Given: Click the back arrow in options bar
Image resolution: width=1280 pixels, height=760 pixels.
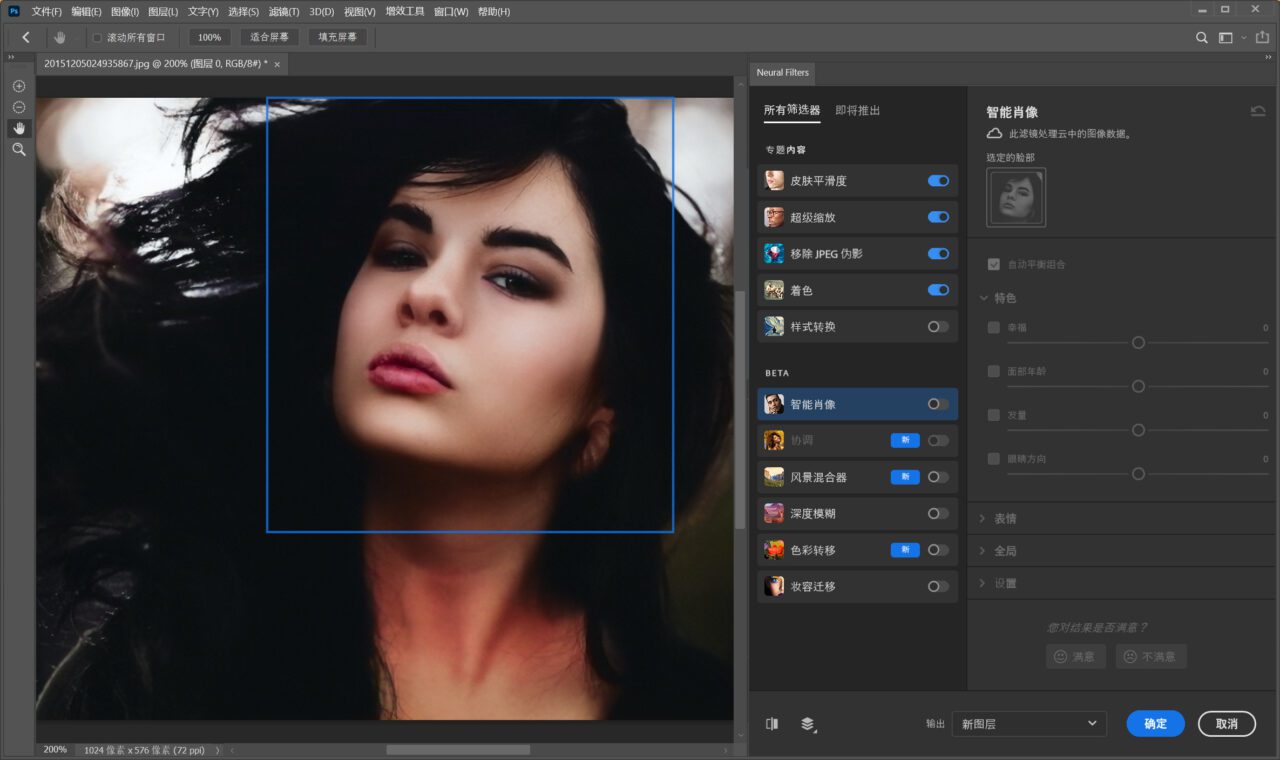Looking at the screenshot, I should pyautogui.click(x=26, y=37).
